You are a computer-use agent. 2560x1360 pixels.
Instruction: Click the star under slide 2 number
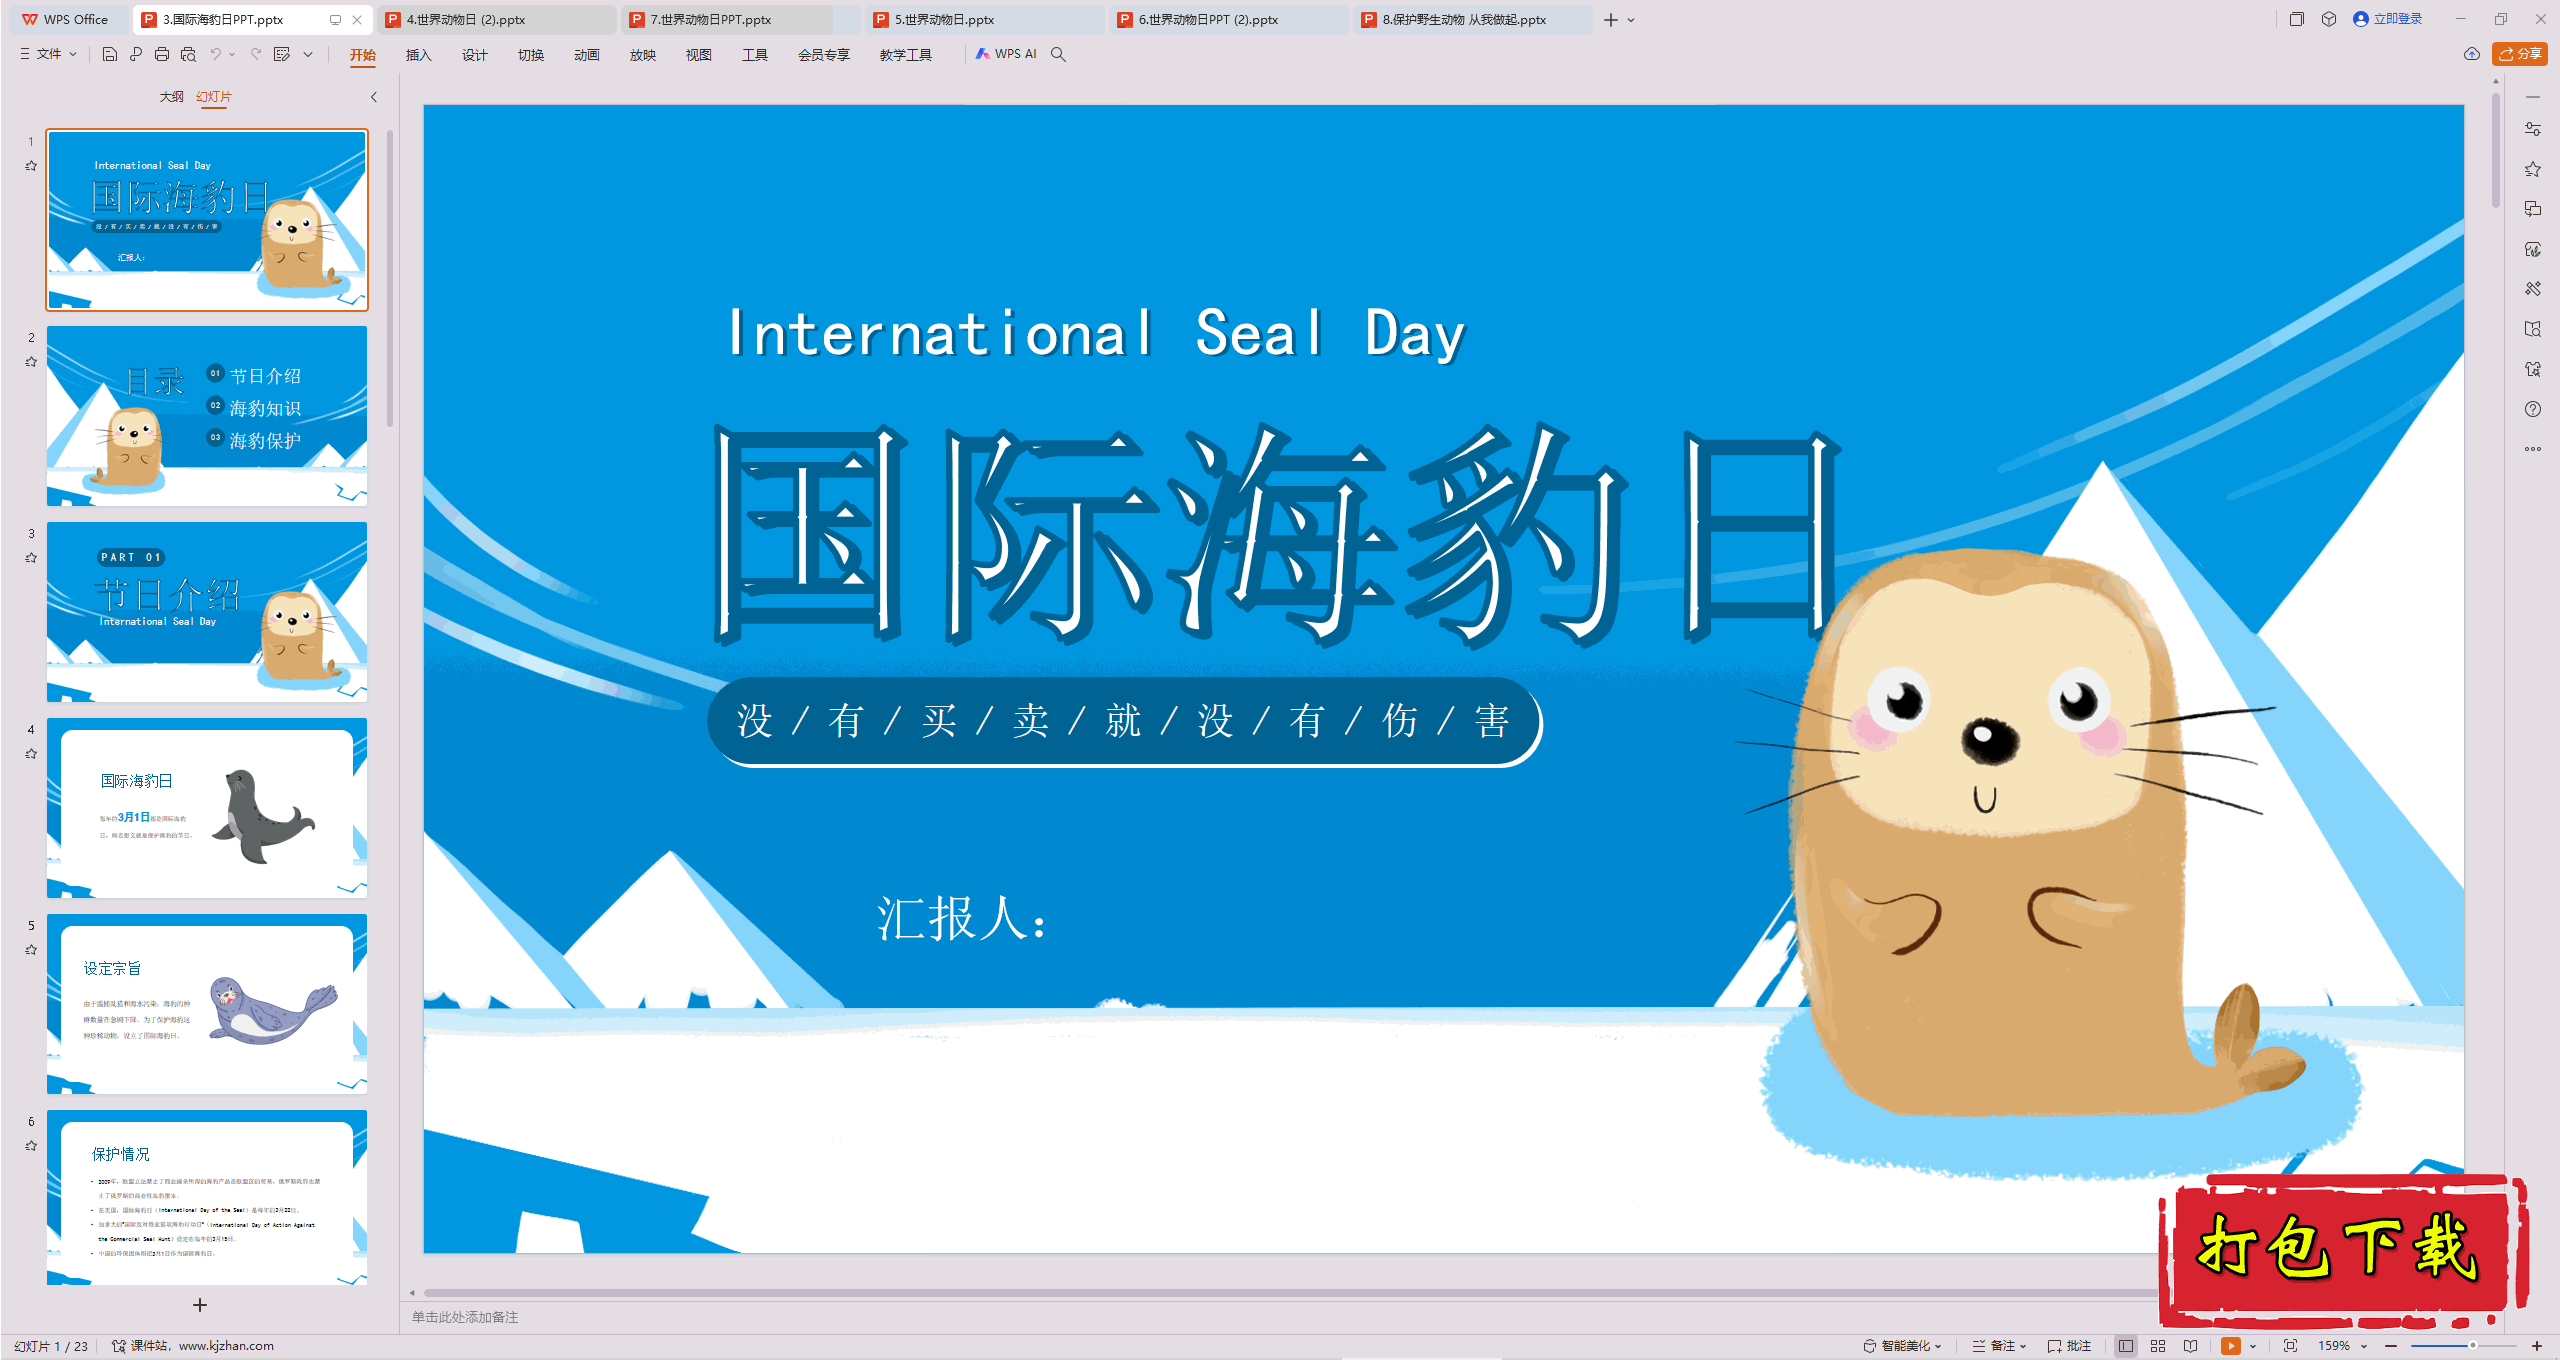pos(31,362)
